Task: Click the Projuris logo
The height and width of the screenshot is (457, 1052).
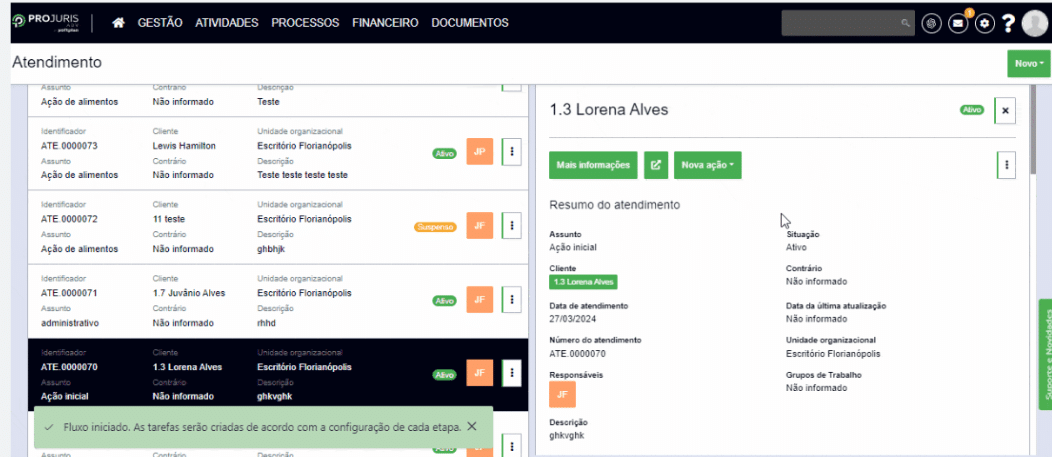Action: pos(44,23)
